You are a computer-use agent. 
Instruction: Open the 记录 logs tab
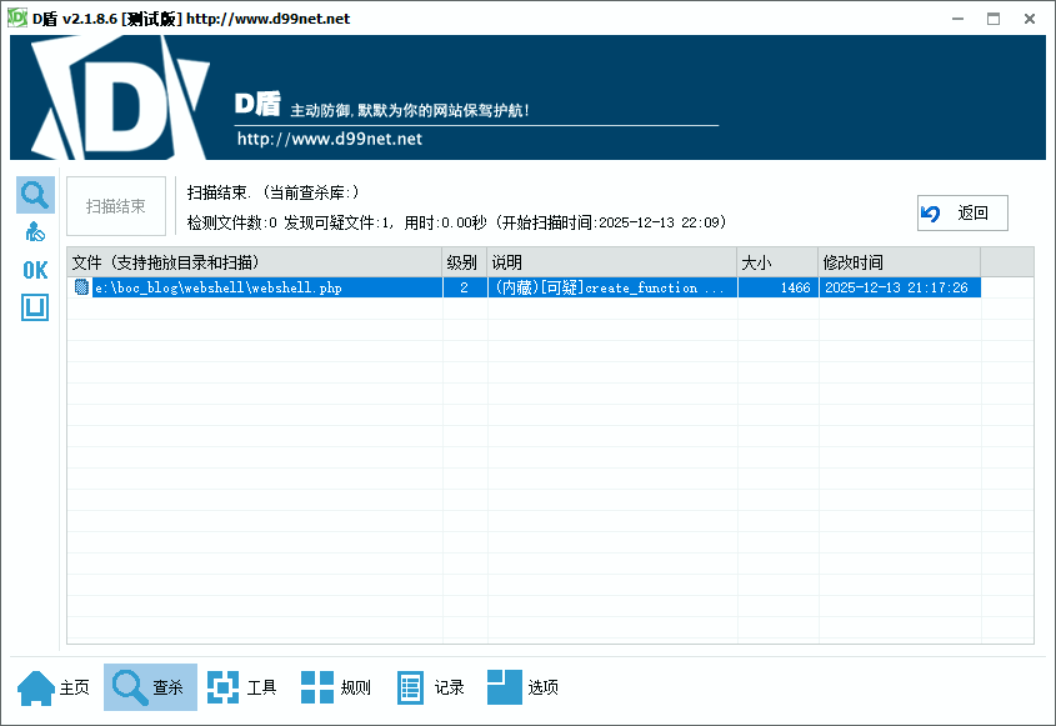pyautogui.click(x=431, y=687)
